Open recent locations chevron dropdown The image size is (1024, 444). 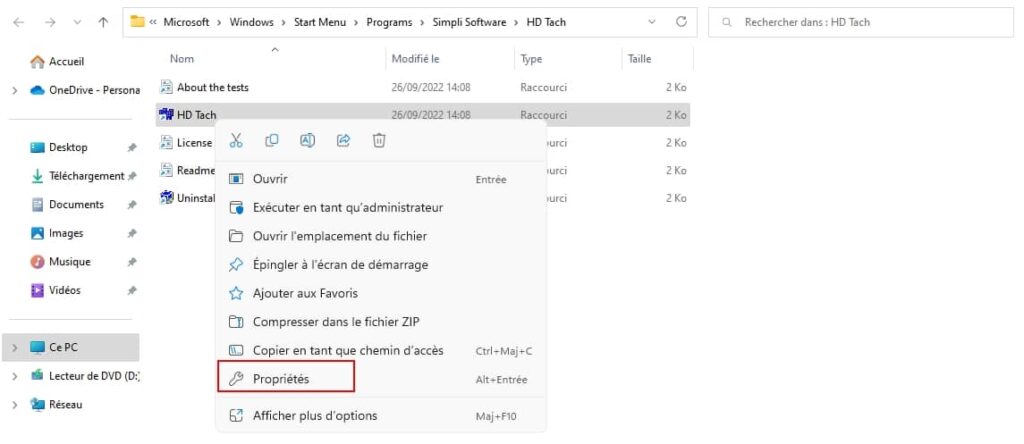tap(78, 22)
